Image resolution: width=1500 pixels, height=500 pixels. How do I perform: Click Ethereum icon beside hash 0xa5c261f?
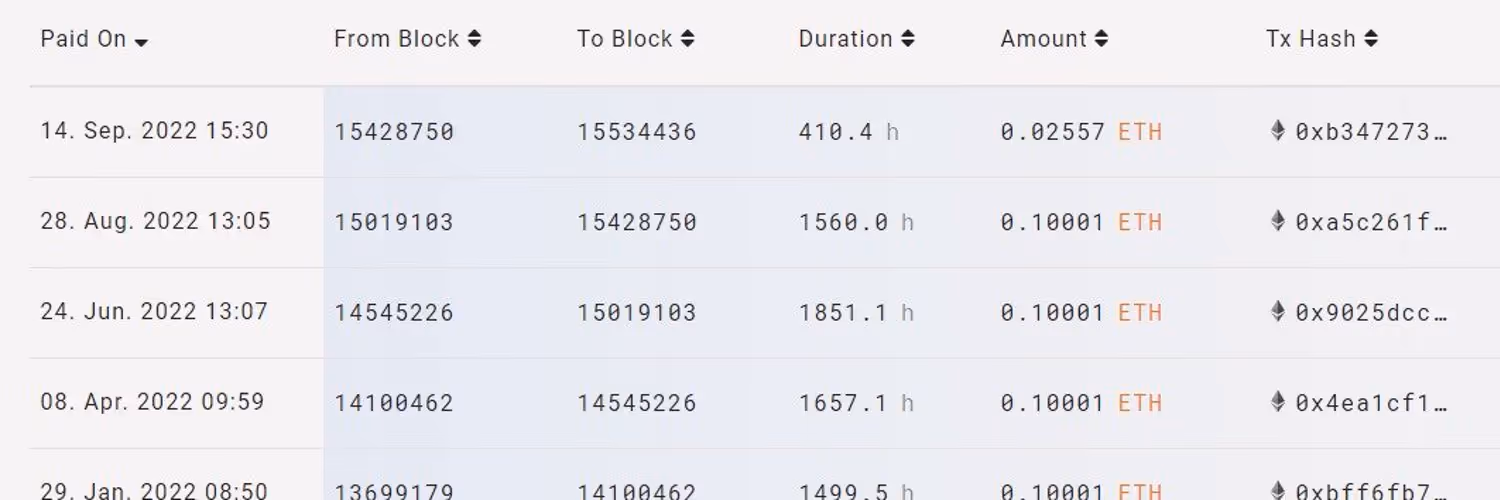point(1277,221)
